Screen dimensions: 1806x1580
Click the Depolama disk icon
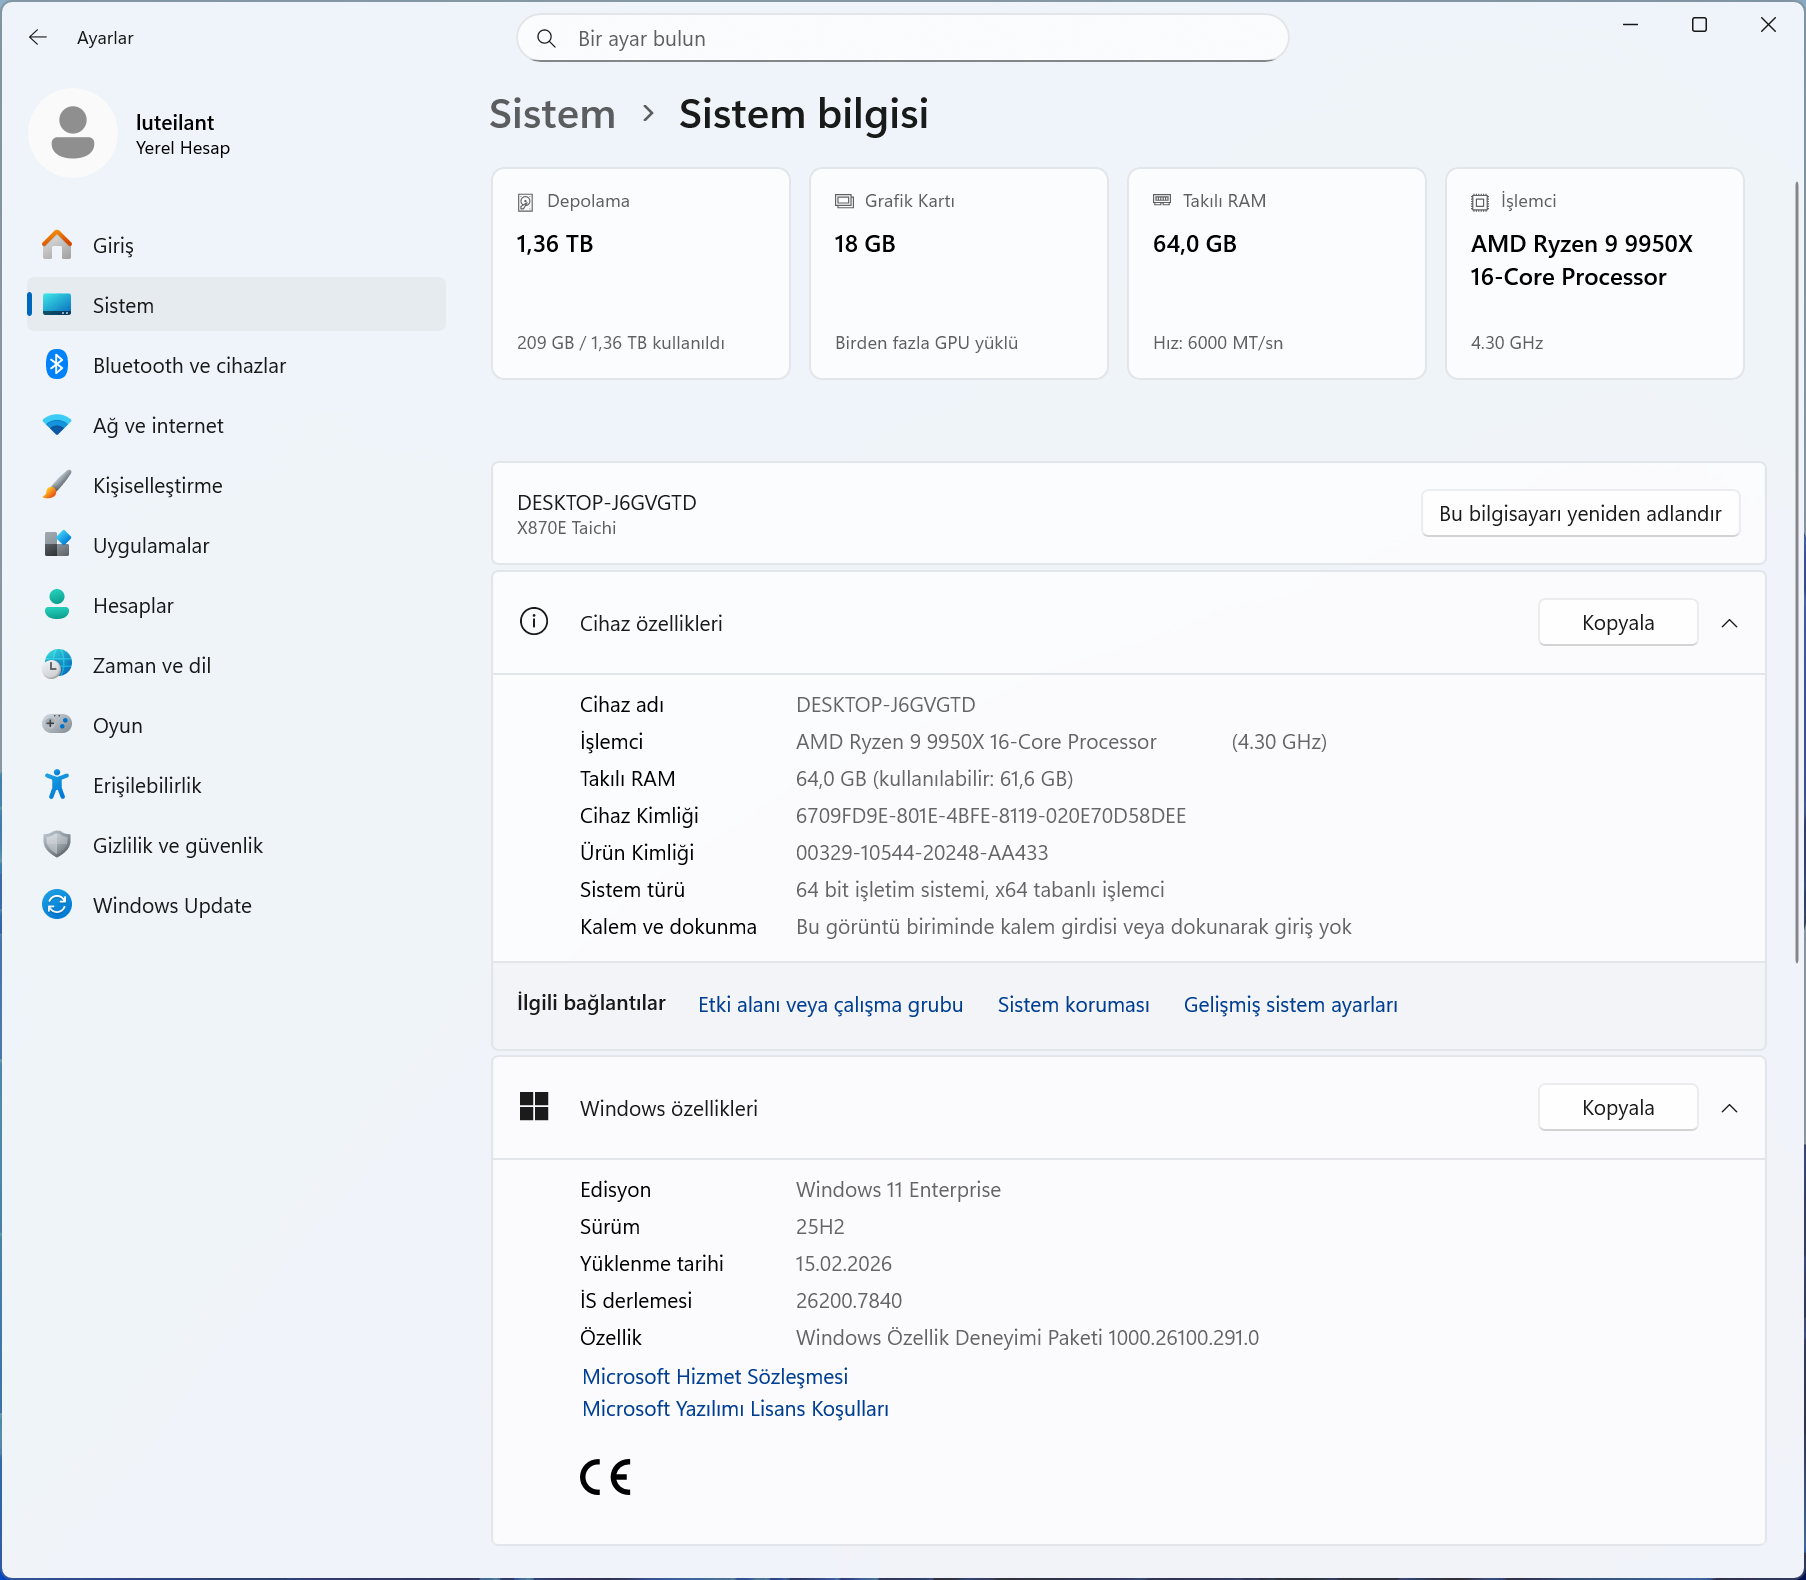point(525,202)
